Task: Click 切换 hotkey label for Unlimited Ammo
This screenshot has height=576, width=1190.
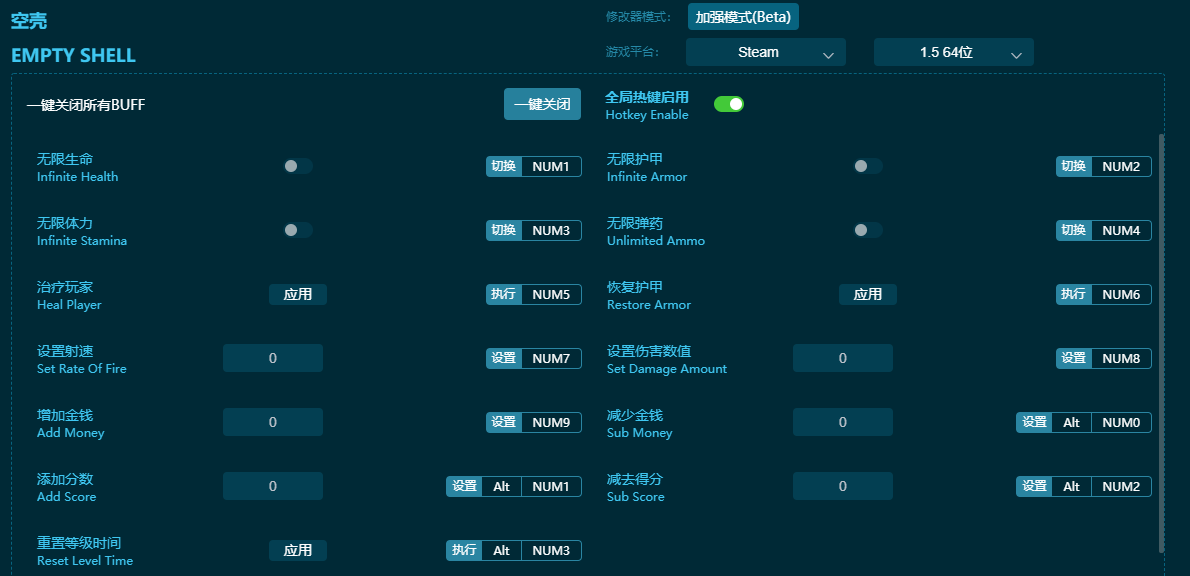Action: [x=1074, y=230]
